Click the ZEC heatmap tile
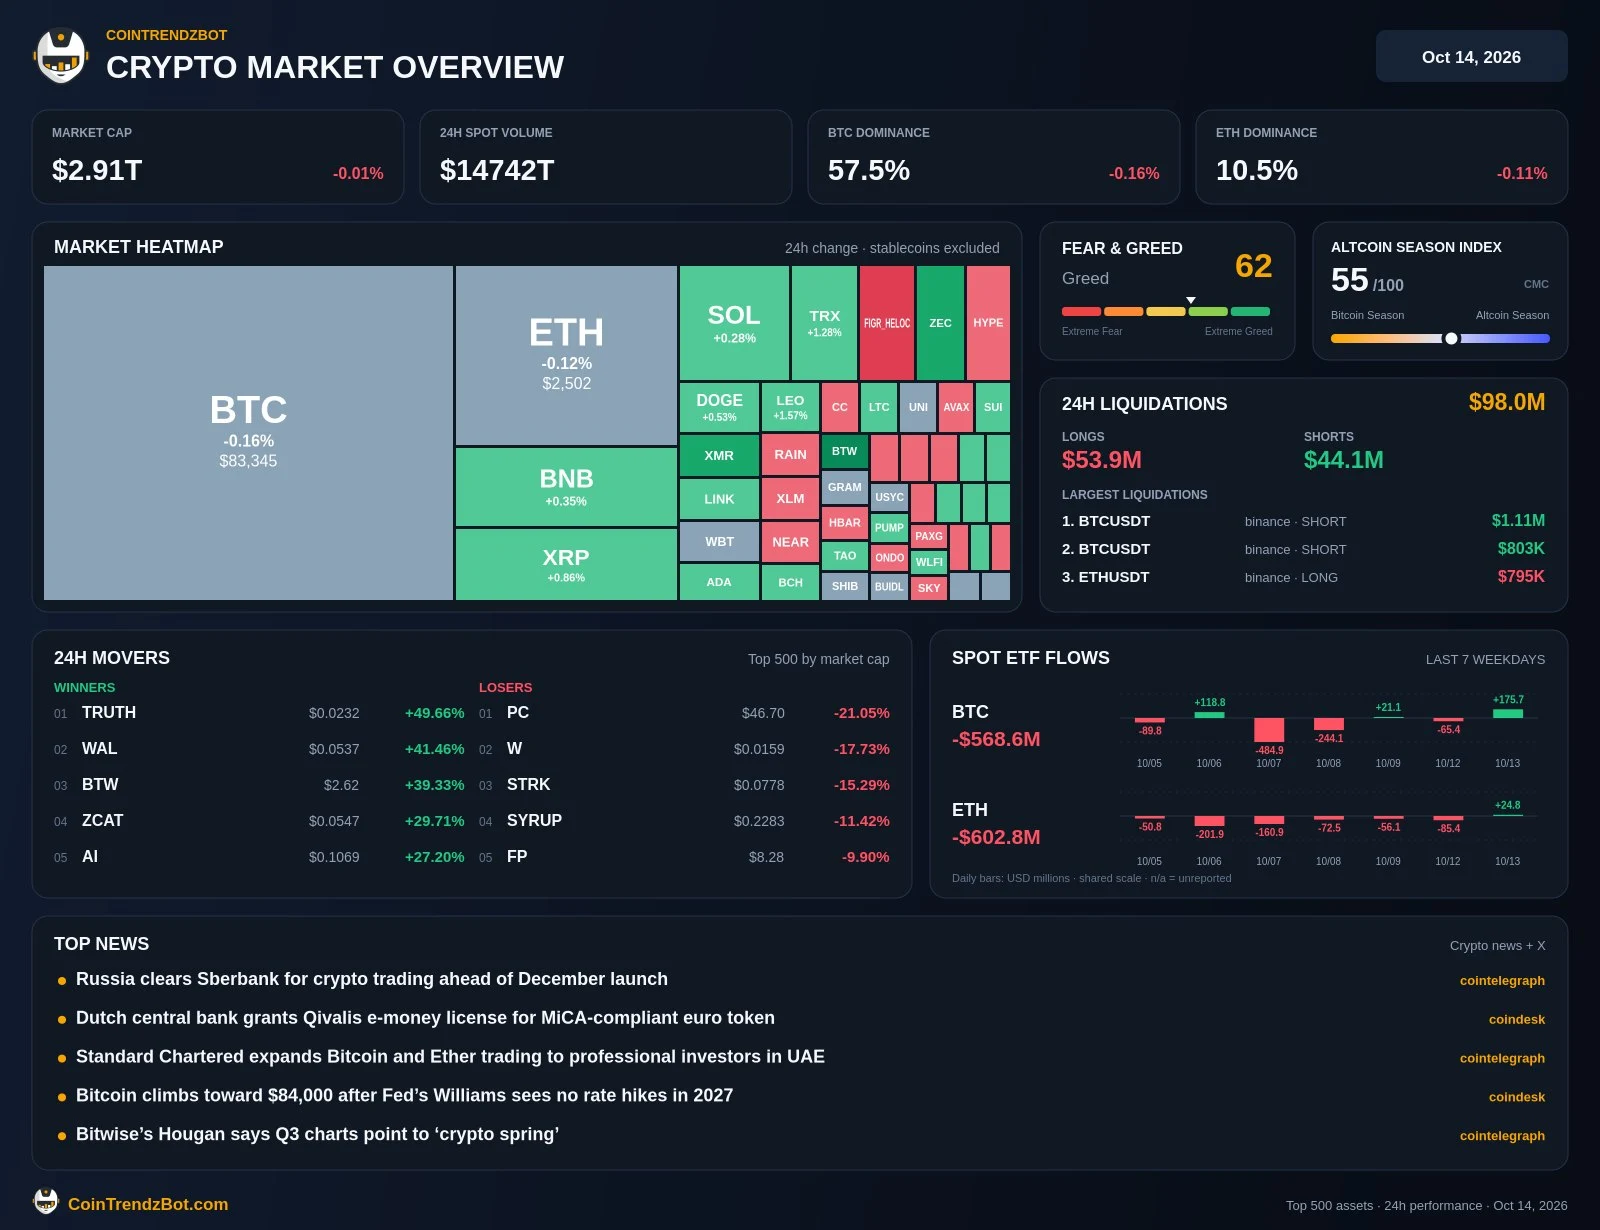Screen dimensions: 1600x1230 click(940, 323)
